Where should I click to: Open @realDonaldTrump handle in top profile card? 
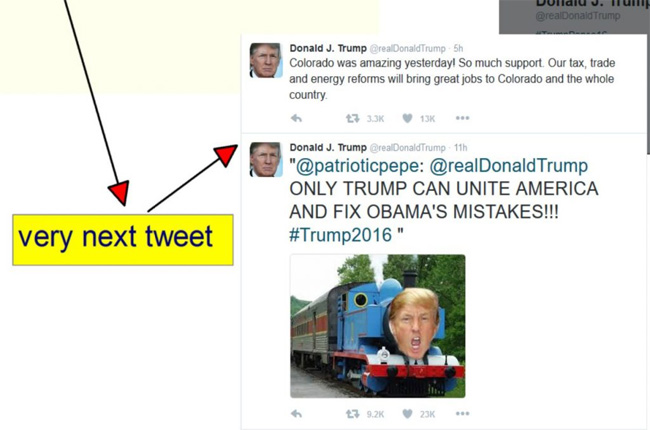(x=578, y=16)
